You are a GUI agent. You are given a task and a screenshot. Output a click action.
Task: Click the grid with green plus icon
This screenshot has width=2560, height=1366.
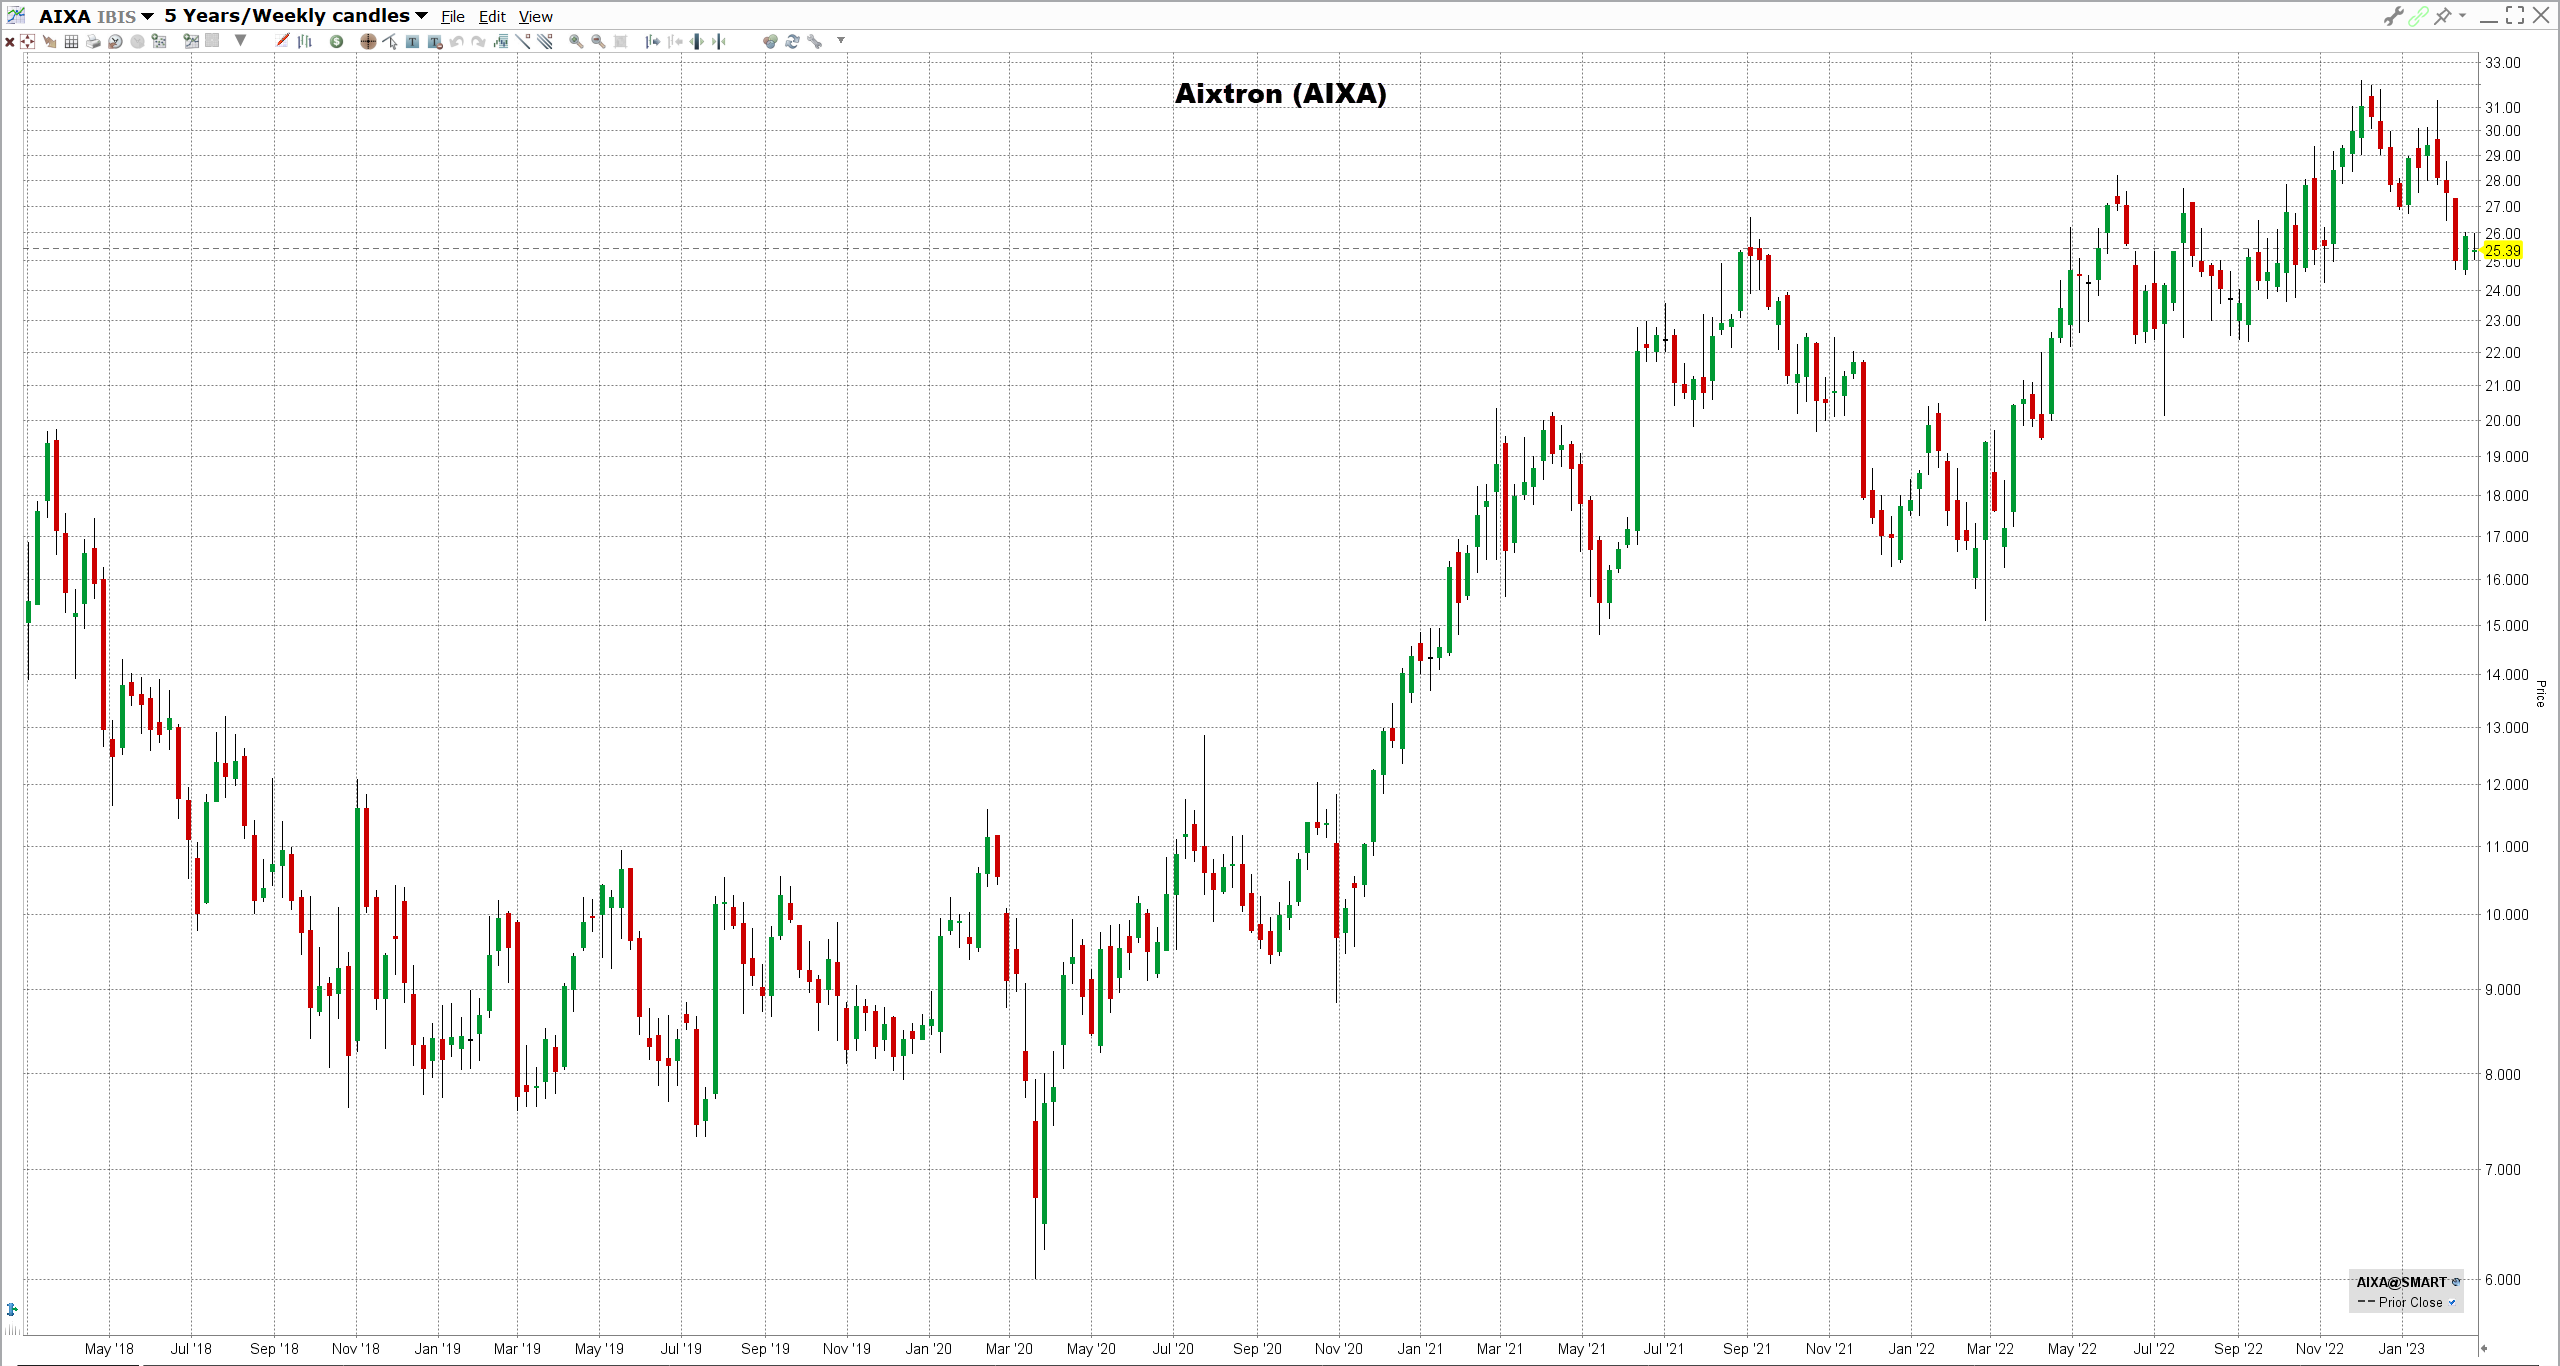(158, 41)
